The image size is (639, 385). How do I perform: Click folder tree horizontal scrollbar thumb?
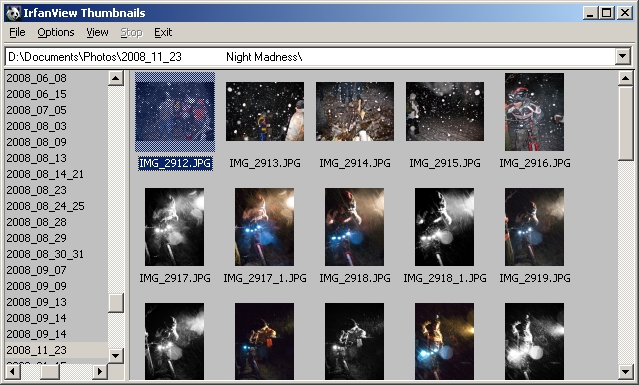pyautogui.click(x=51, y=372)
